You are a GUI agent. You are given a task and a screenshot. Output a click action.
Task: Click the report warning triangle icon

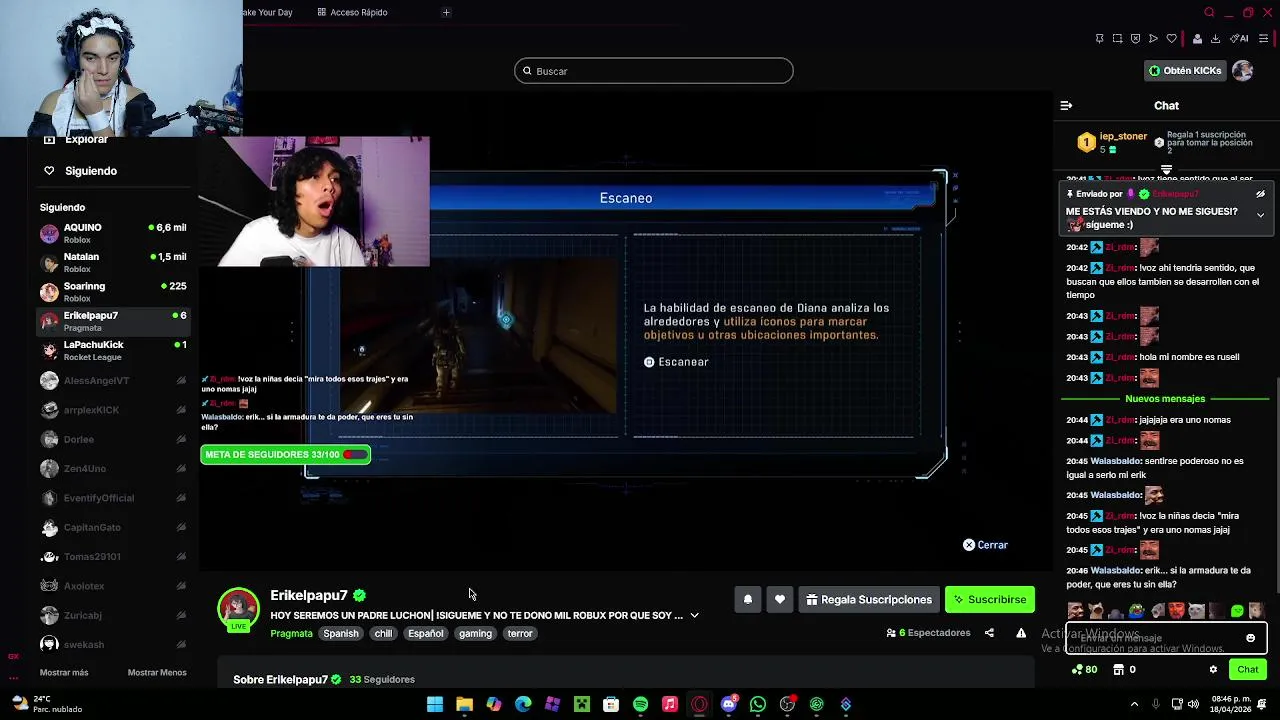pos(1021,633)
